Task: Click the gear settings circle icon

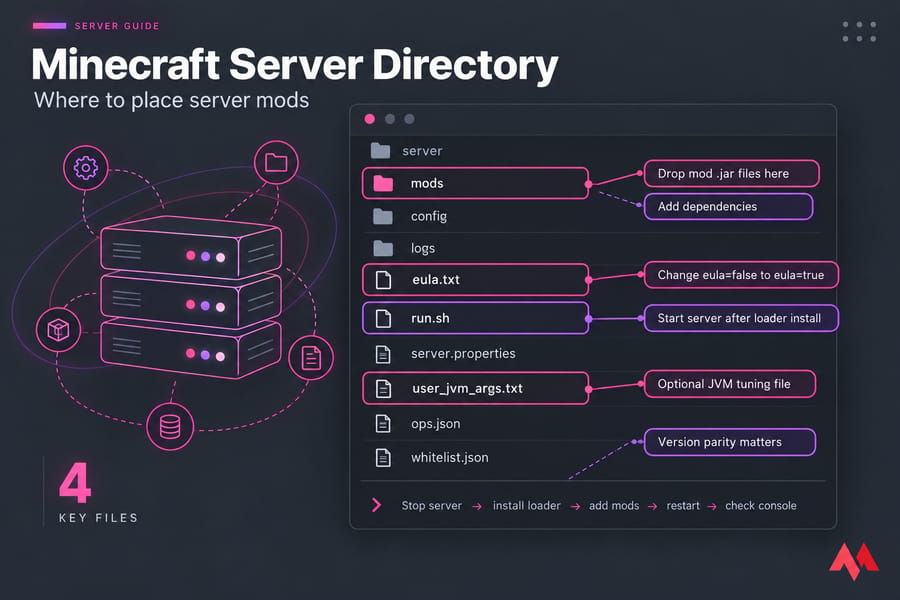Action: coord(86,168)
